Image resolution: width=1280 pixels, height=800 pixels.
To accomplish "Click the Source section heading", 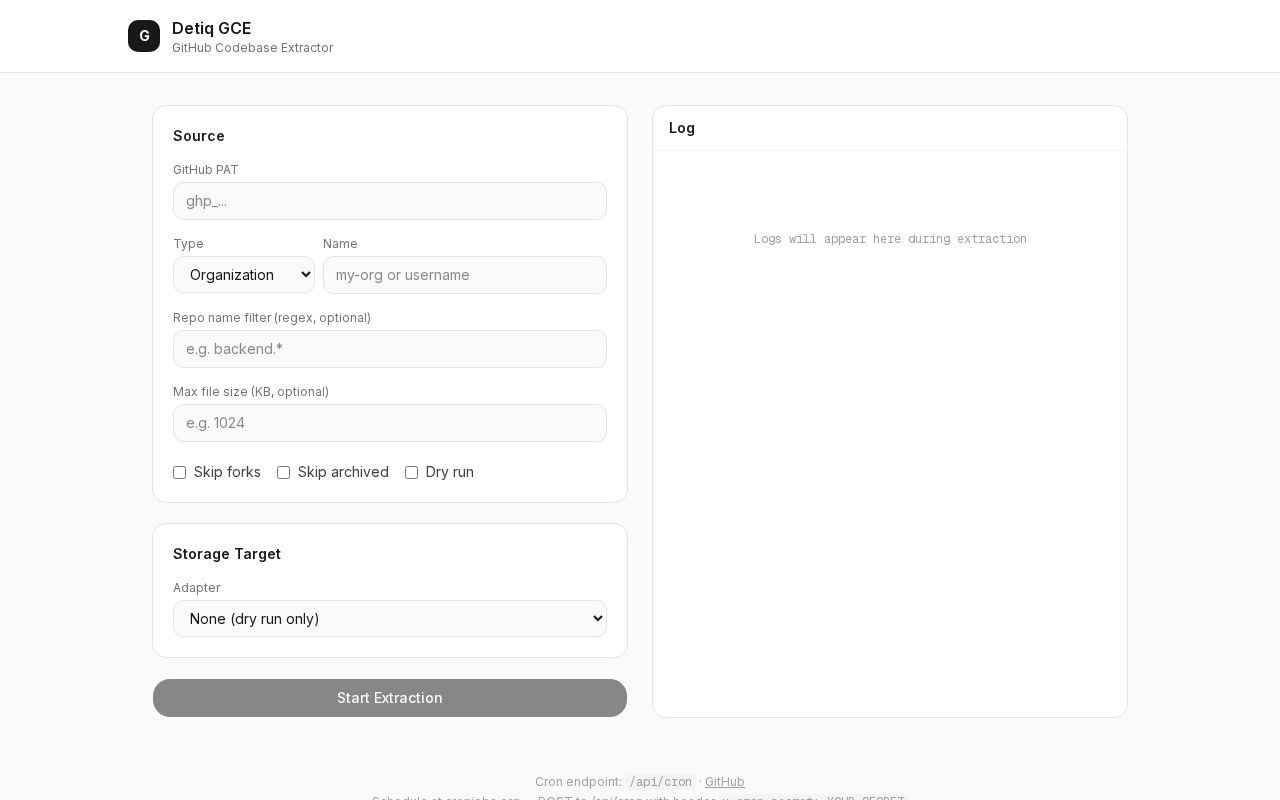I will (199, 136).
